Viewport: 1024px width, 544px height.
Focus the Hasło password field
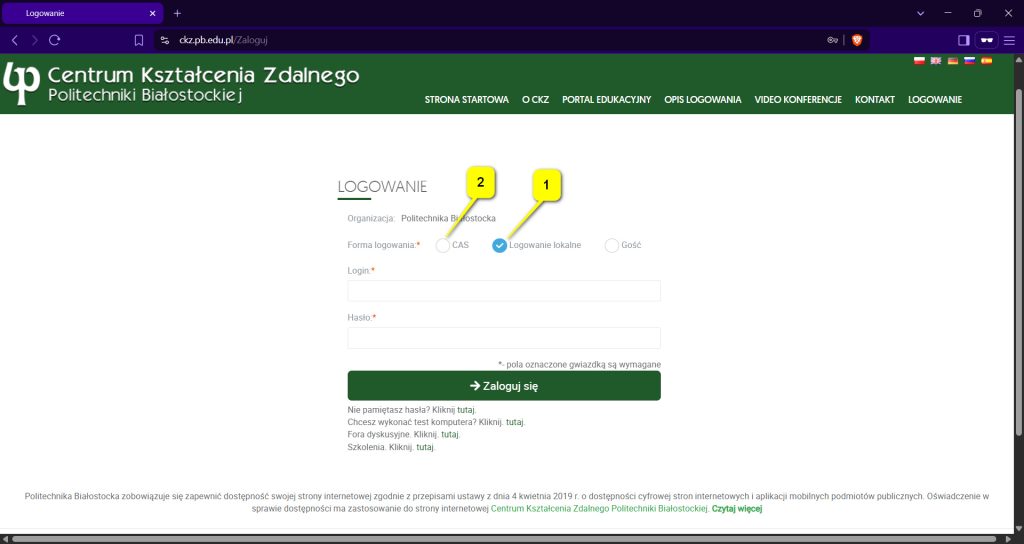(504, 338)
